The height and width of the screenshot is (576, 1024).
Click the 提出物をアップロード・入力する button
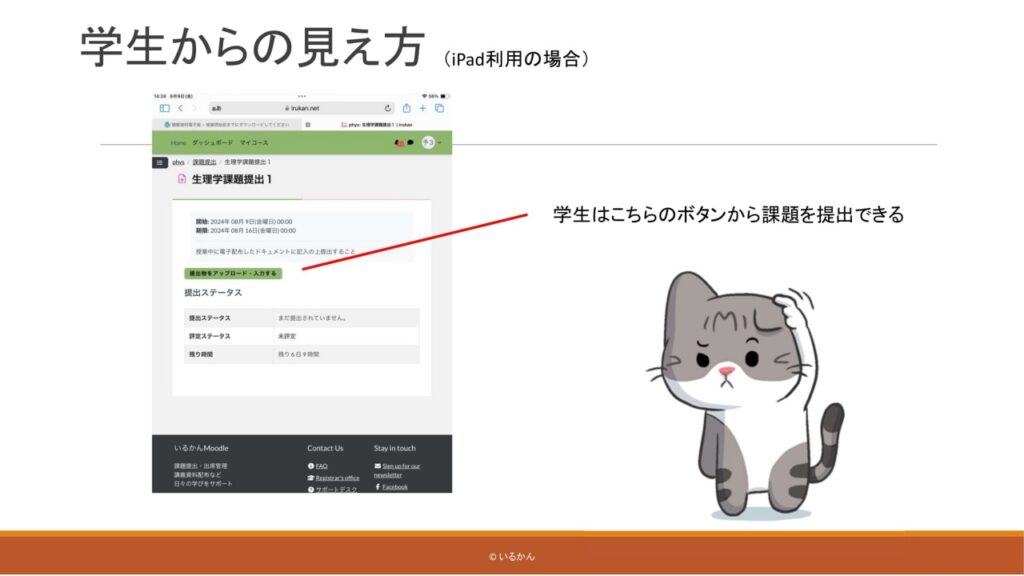[x=233, y=273]
